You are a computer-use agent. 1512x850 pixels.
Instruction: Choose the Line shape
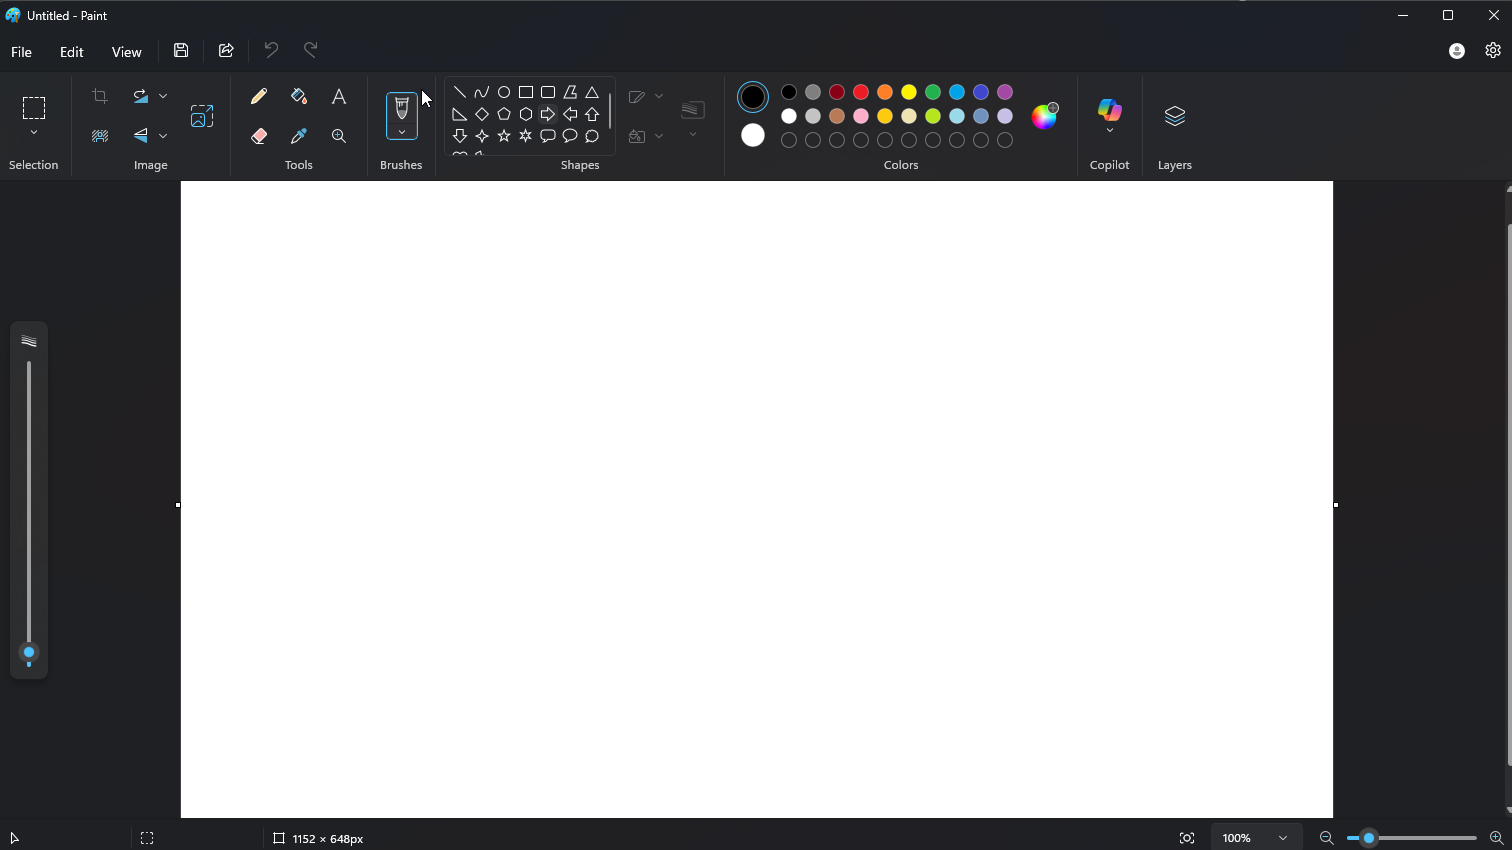(460, 92)
